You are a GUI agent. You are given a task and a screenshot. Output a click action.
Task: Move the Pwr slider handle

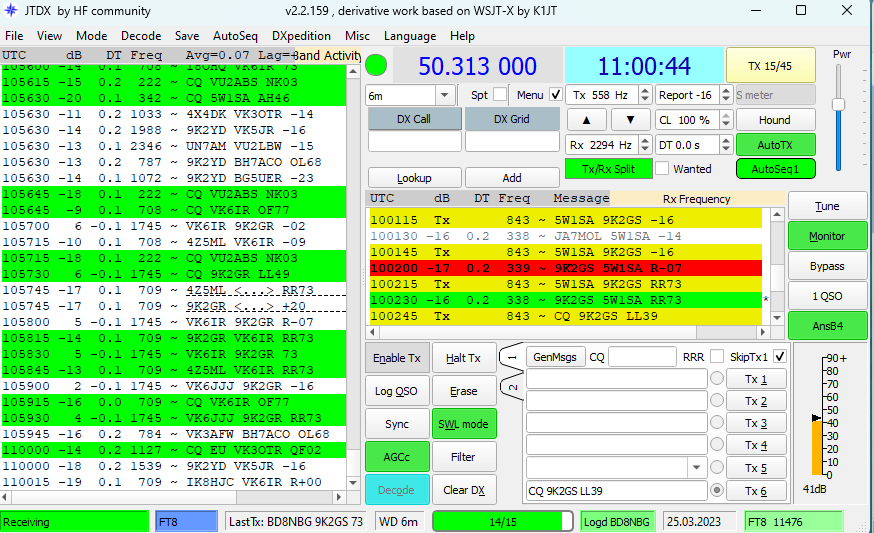click(838, 104)
